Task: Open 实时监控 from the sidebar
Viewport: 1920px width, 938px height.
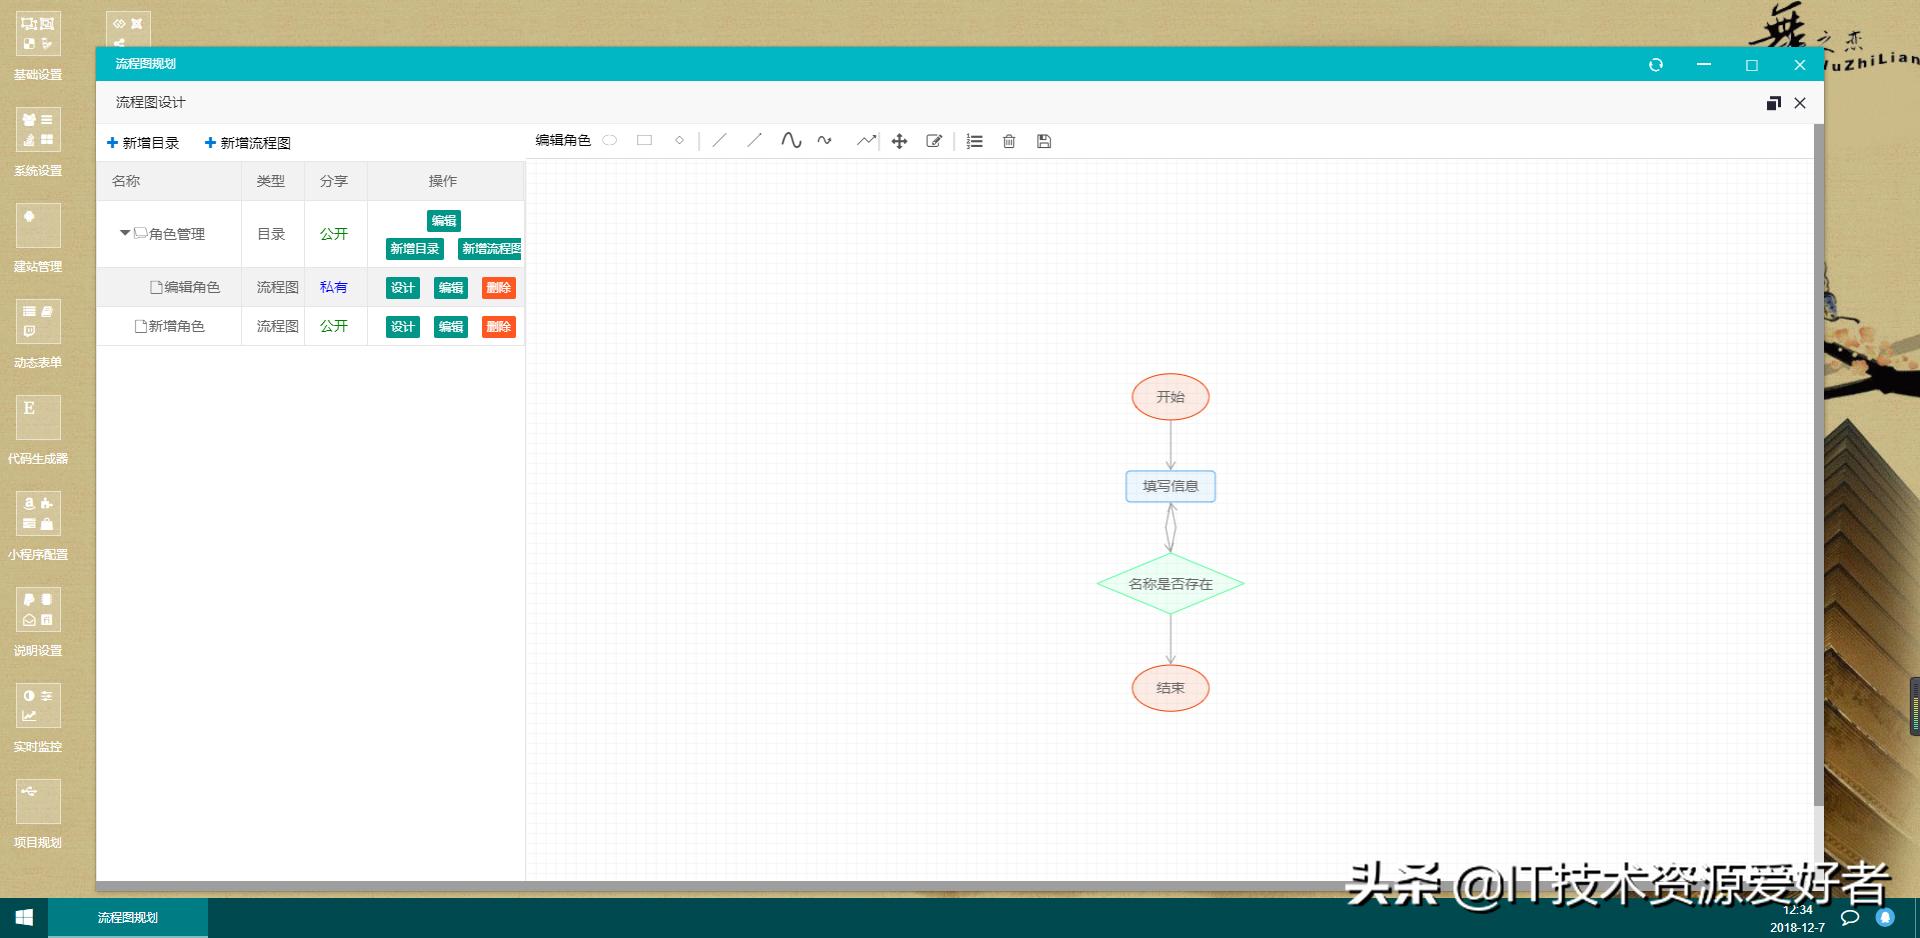Action: point(38,714)
